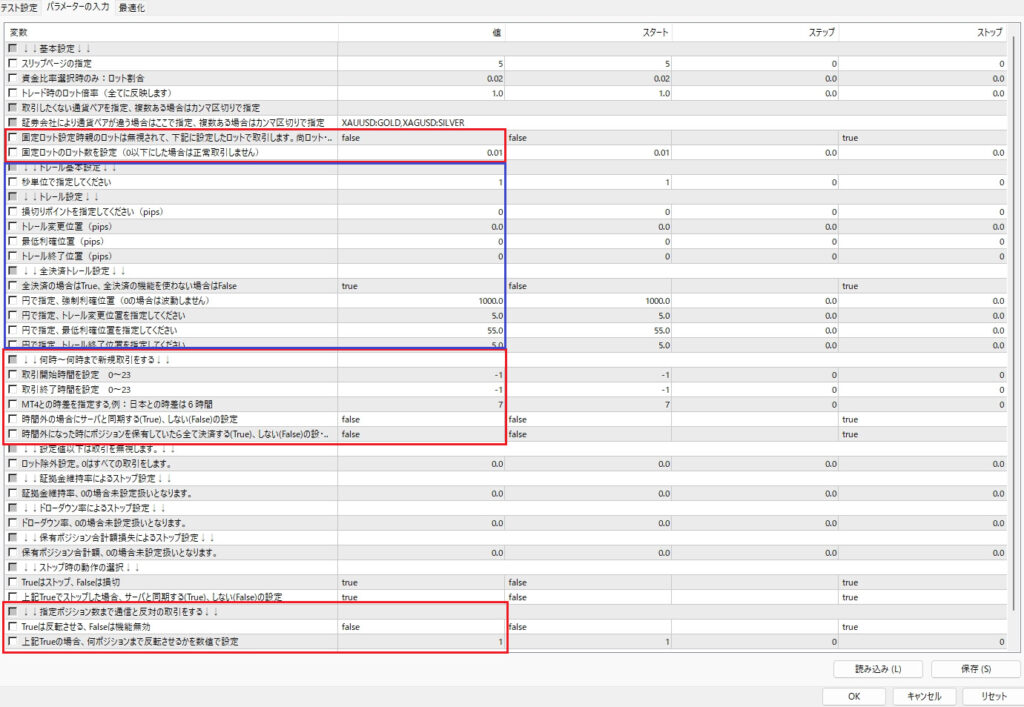Confirm settings with the OK button
Screen dimensions: 1024x707
pyautogui.click(x=853, y=696)
